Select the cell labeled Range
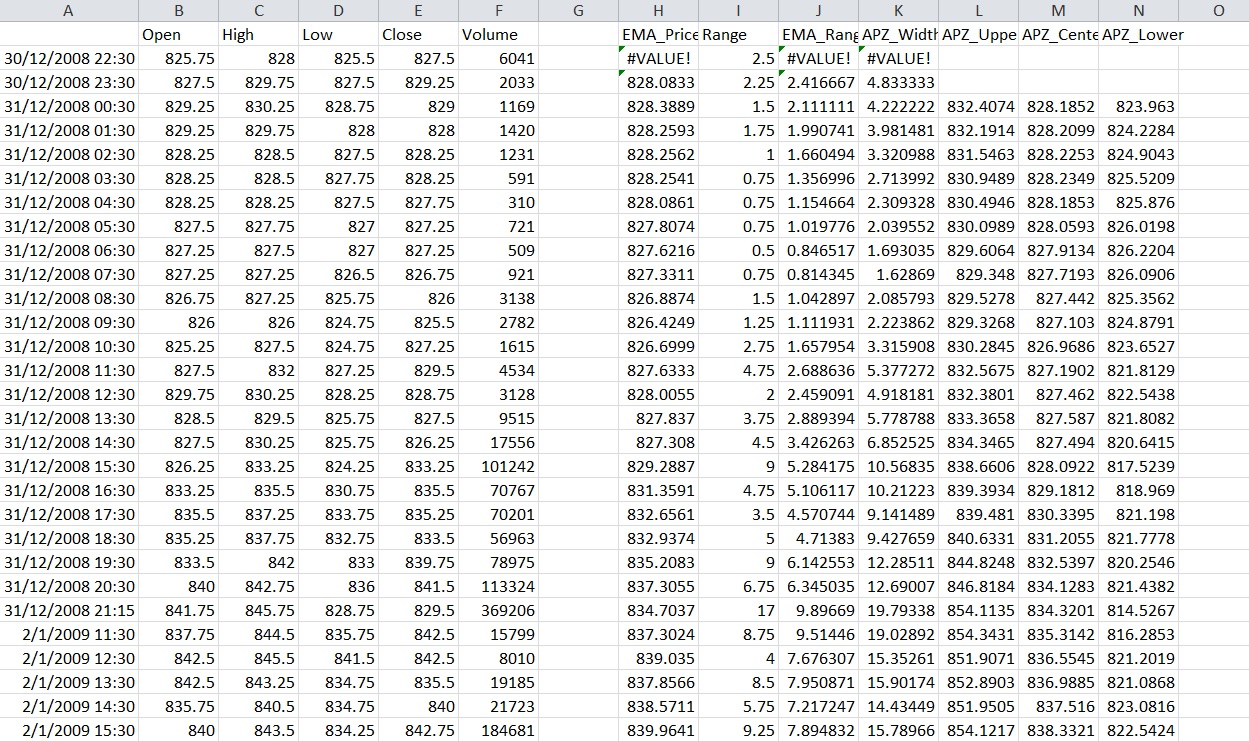 [x=738, y=34]
